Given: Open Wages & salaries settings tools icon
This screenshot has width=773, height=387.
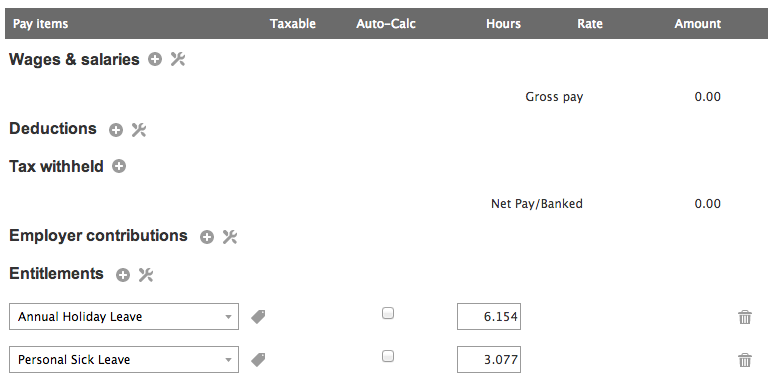Looking at the screenshot, I should click(178, 60).
